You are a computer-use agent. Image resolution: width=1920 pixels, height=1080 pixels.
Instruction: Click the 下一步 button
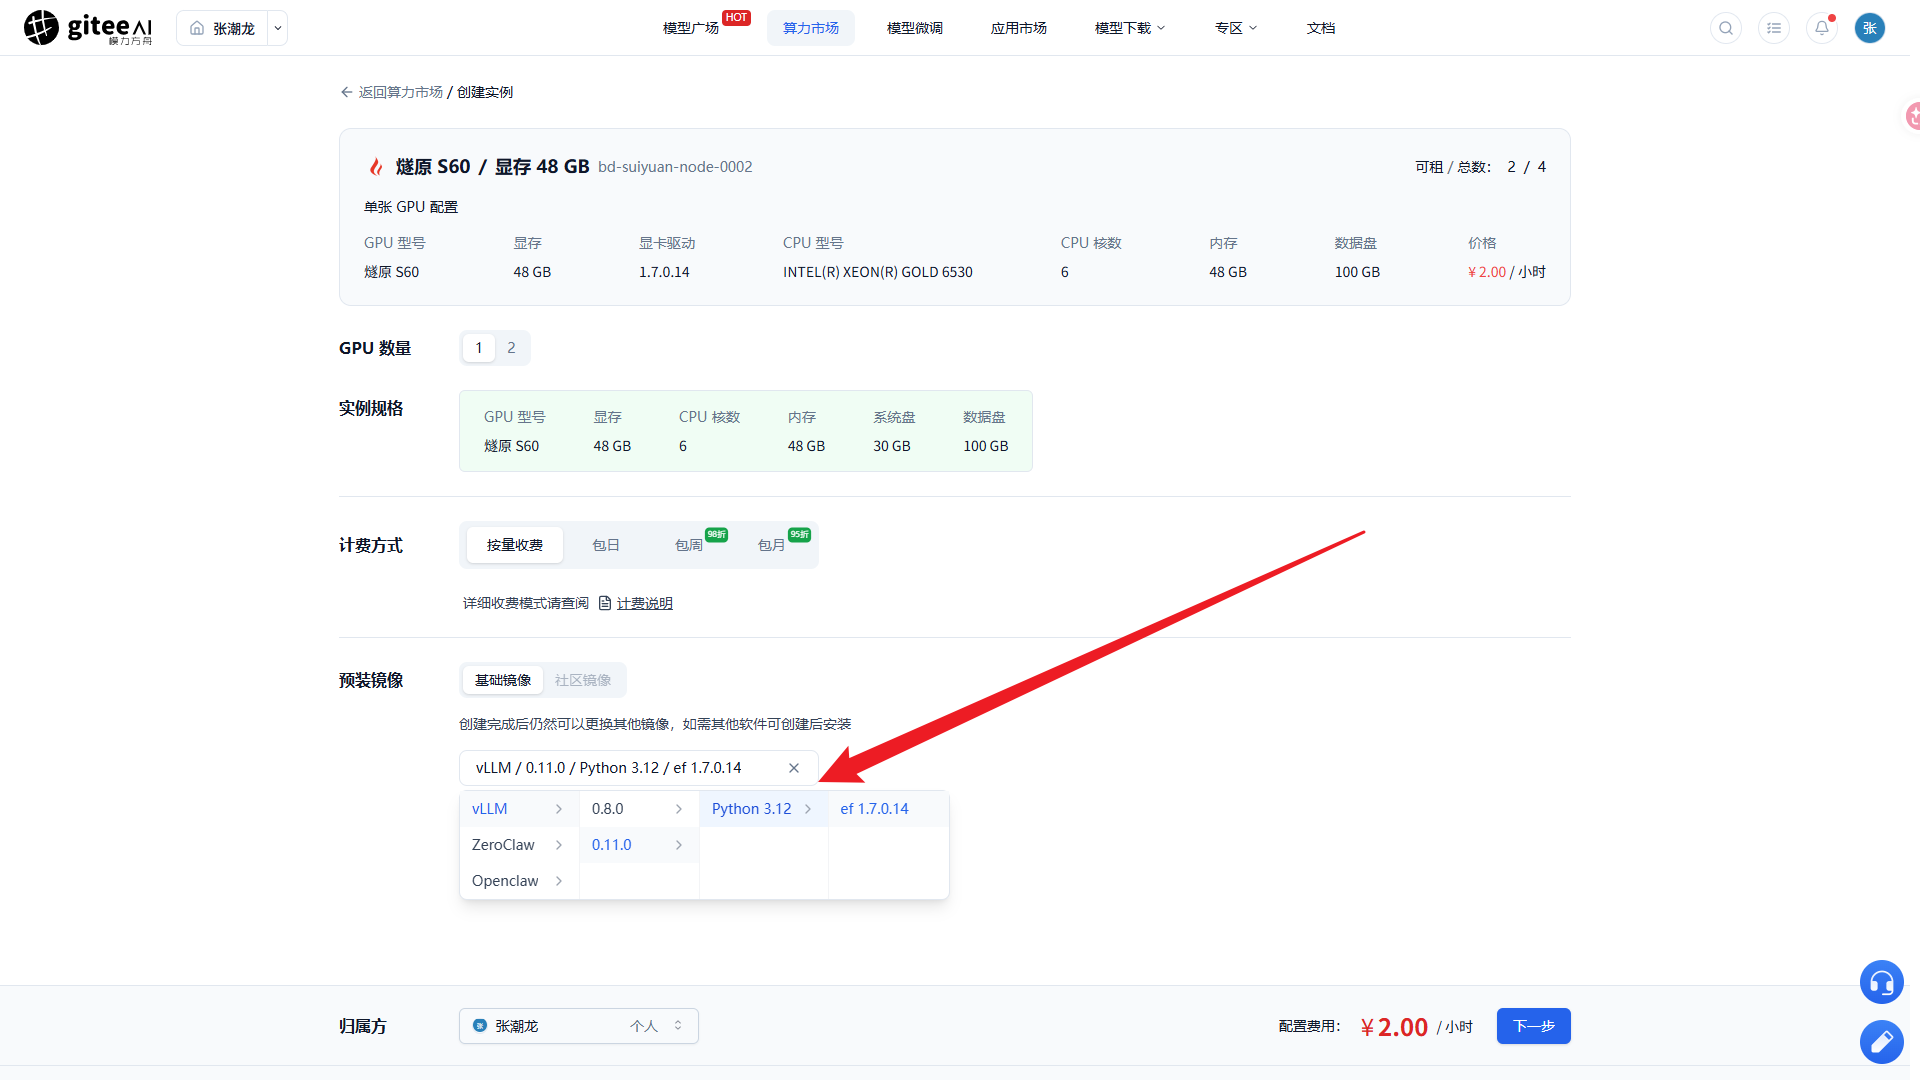point(1533,1026)
